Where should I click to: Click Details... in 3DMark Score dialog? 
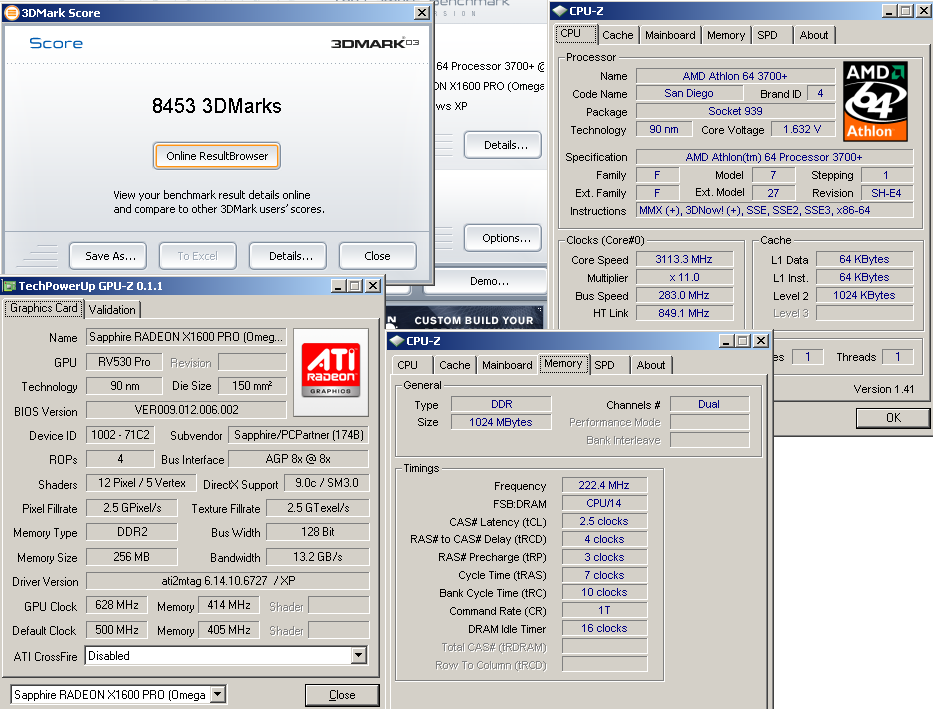pyautogui.click(x=288, y=256)
